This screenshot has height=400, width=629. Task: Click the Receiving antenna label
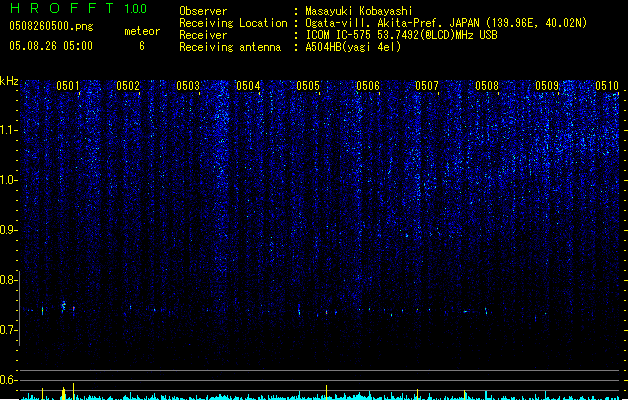pyautogui.click(x=230, y=47)
